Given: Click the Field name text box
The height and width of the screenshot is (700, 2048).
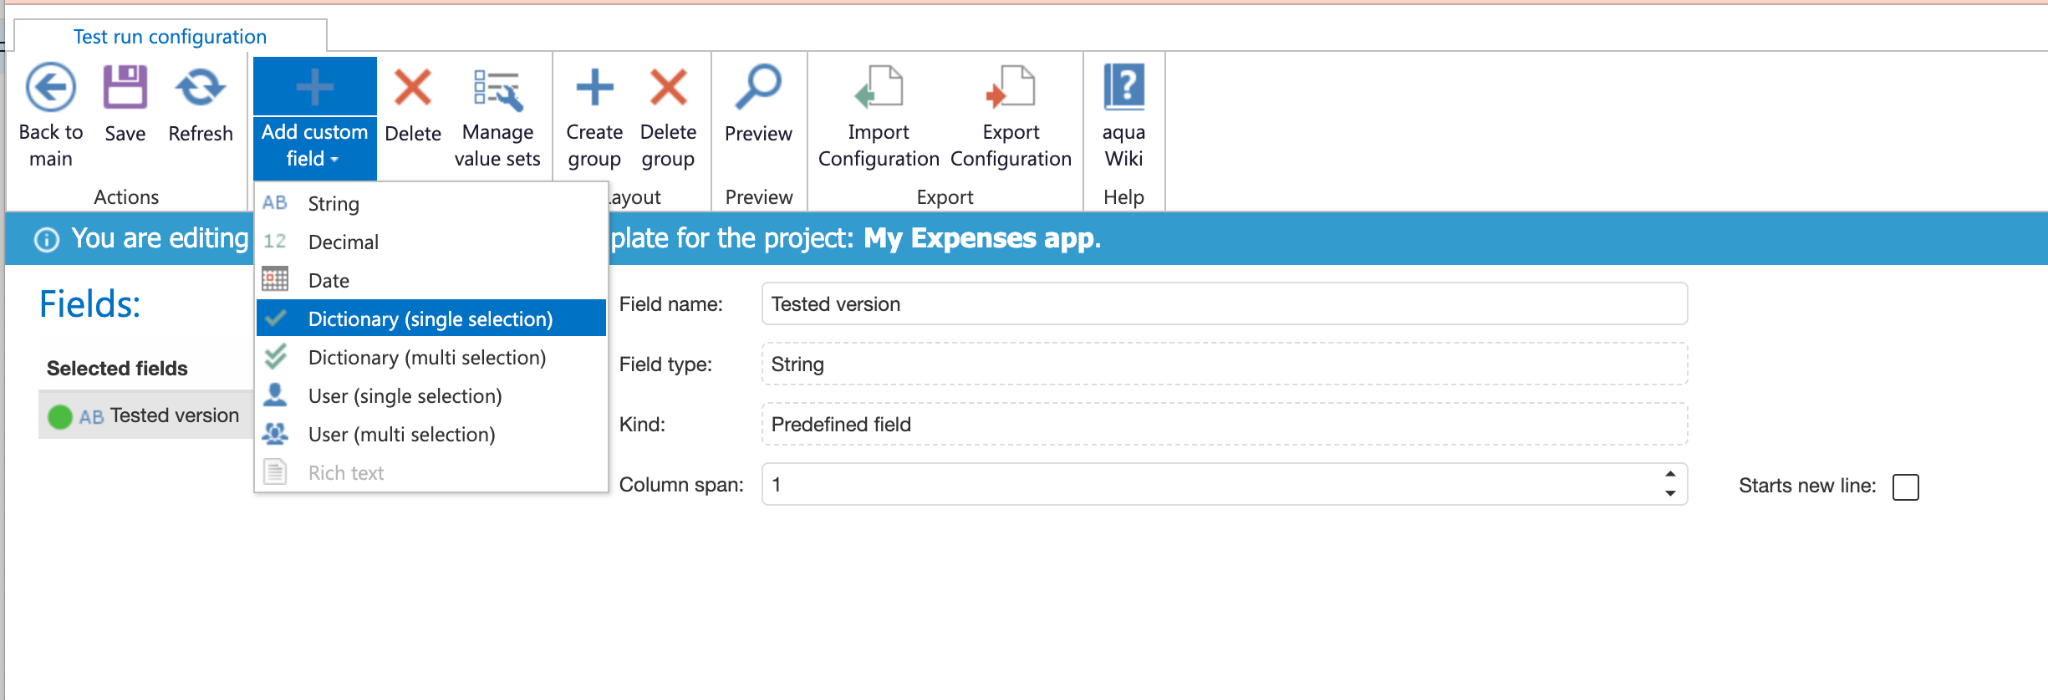Looking at the screenshot, I should [1224, 304].
